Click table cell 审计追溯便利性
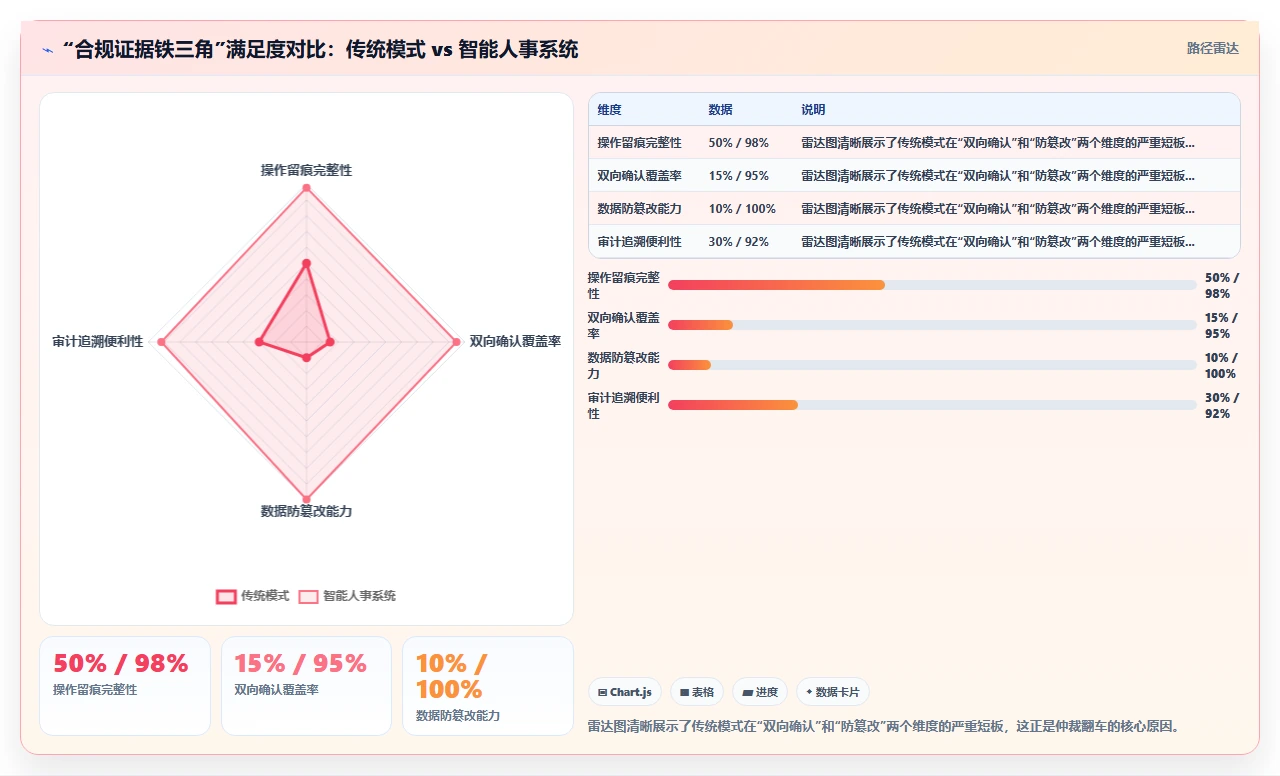The image size is (1280, 776). [x=640, y=242]
